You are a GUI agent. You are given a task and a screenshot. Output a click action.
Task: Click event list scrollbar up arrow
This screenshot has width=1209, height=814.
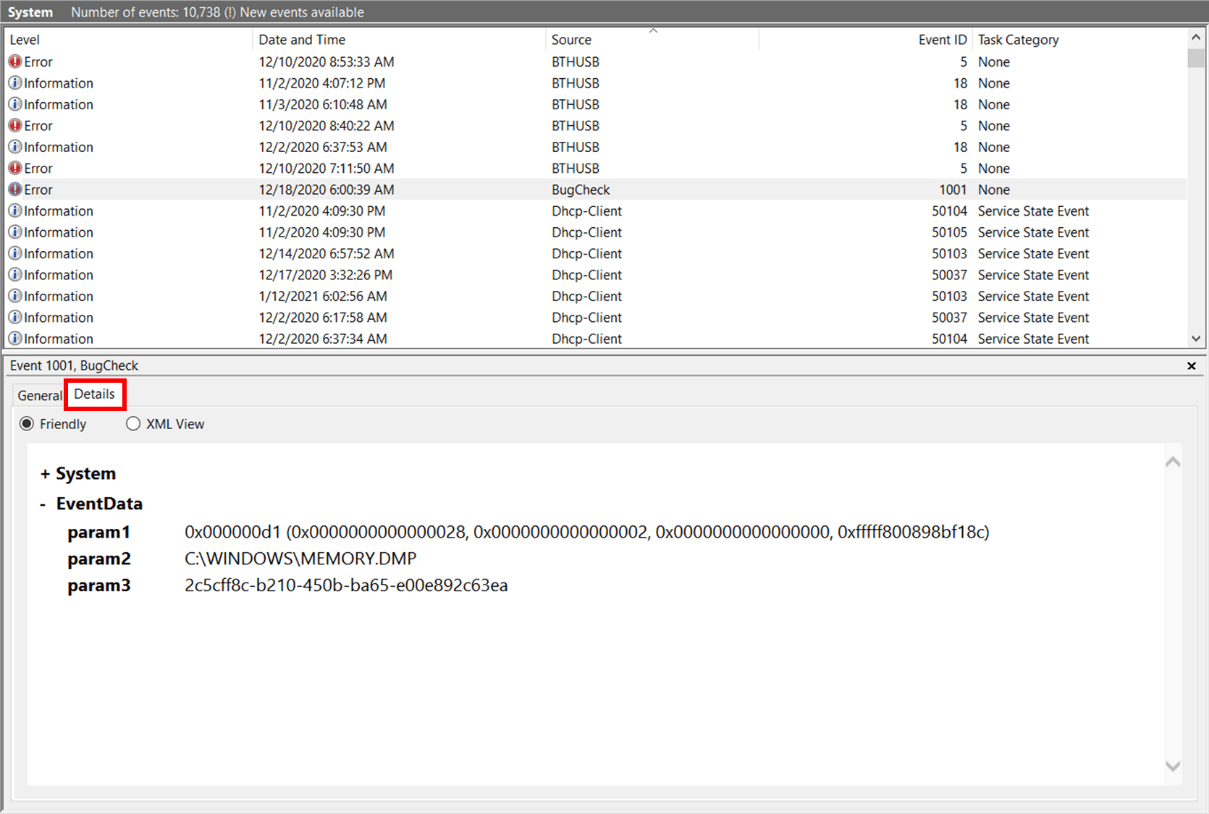click(1196, 37)
